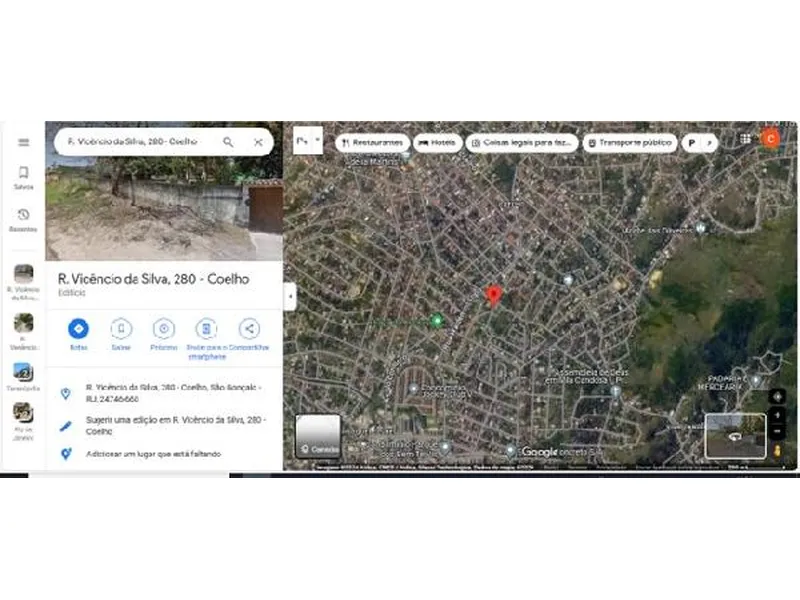Image resolution: width=800 pixels, height=600 pixels.
Task: Select the Transporte público chip
Action: tap(630, 143)
